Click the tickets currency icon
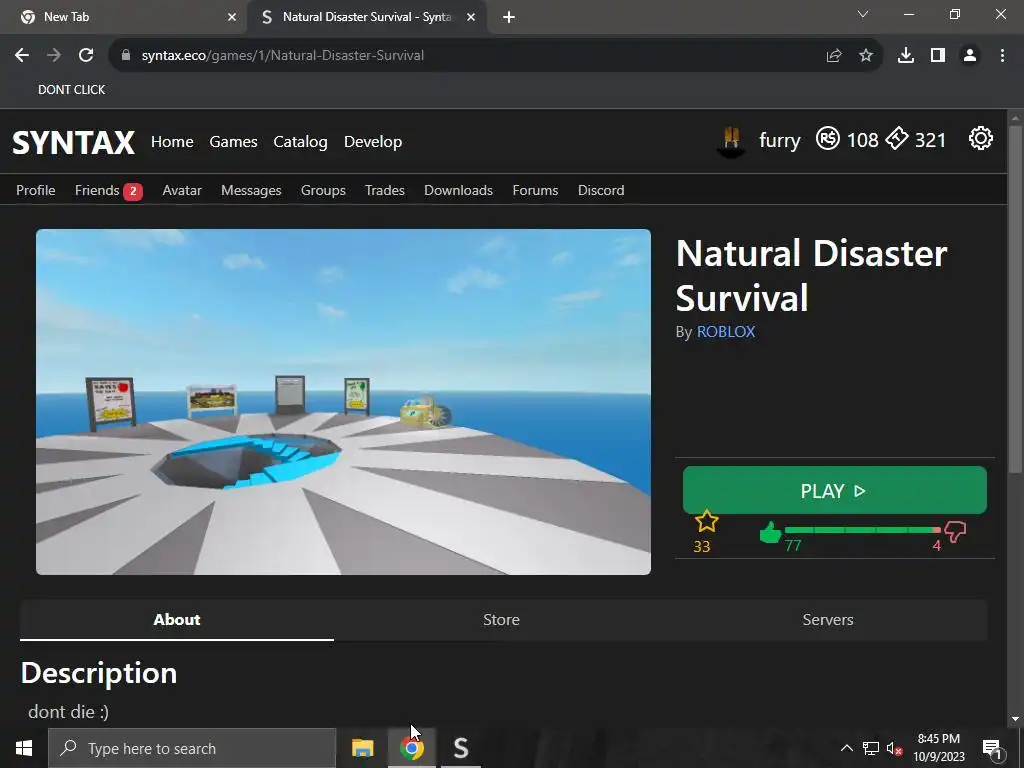The height and width of the screenshot is (768, 1024). point(897,138)
